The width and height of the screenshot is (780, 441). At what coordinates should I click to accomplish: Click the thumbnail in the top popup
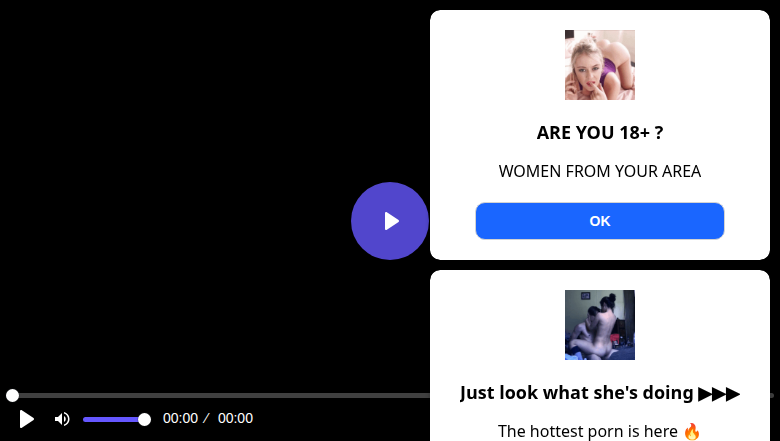click(x=600, y=65)
